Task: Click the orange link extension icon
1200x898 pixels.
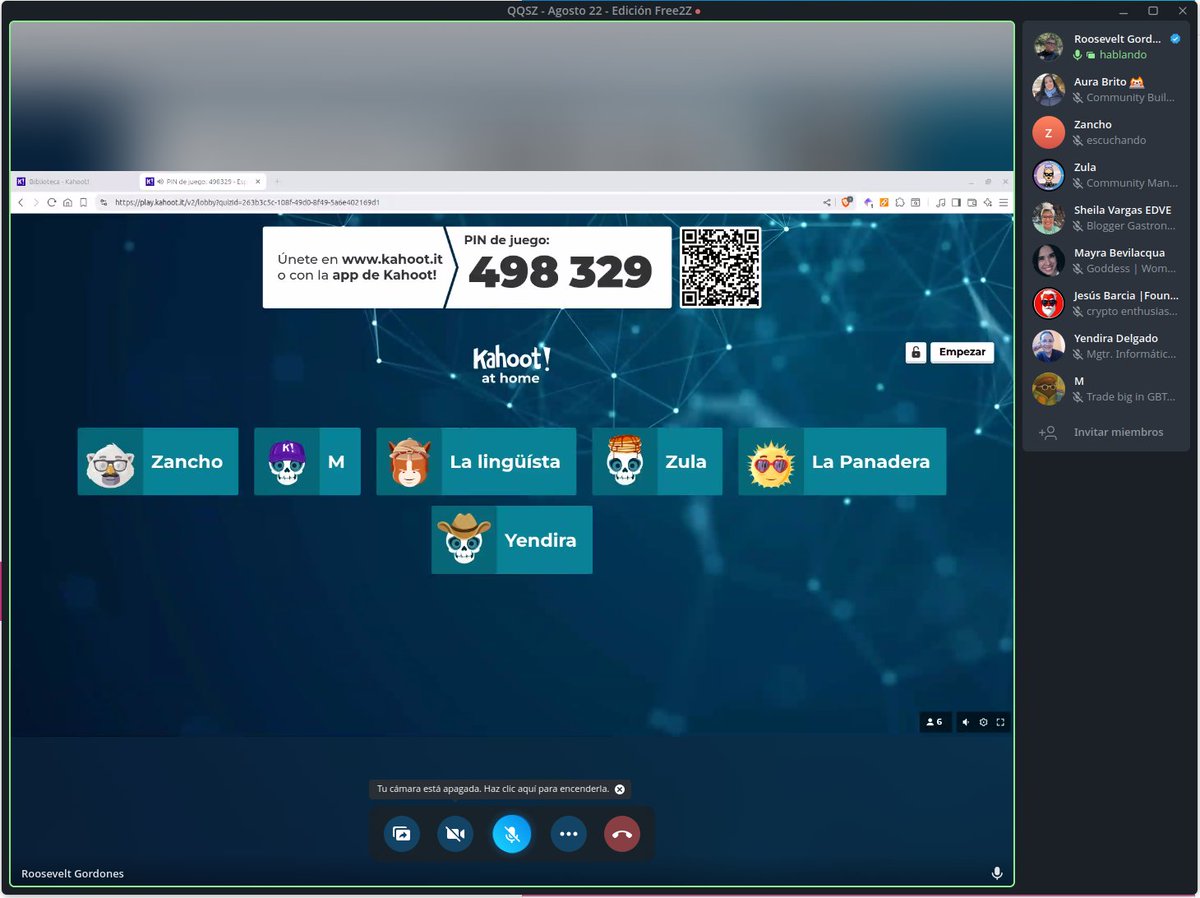Action: click(x=884, y=202)
